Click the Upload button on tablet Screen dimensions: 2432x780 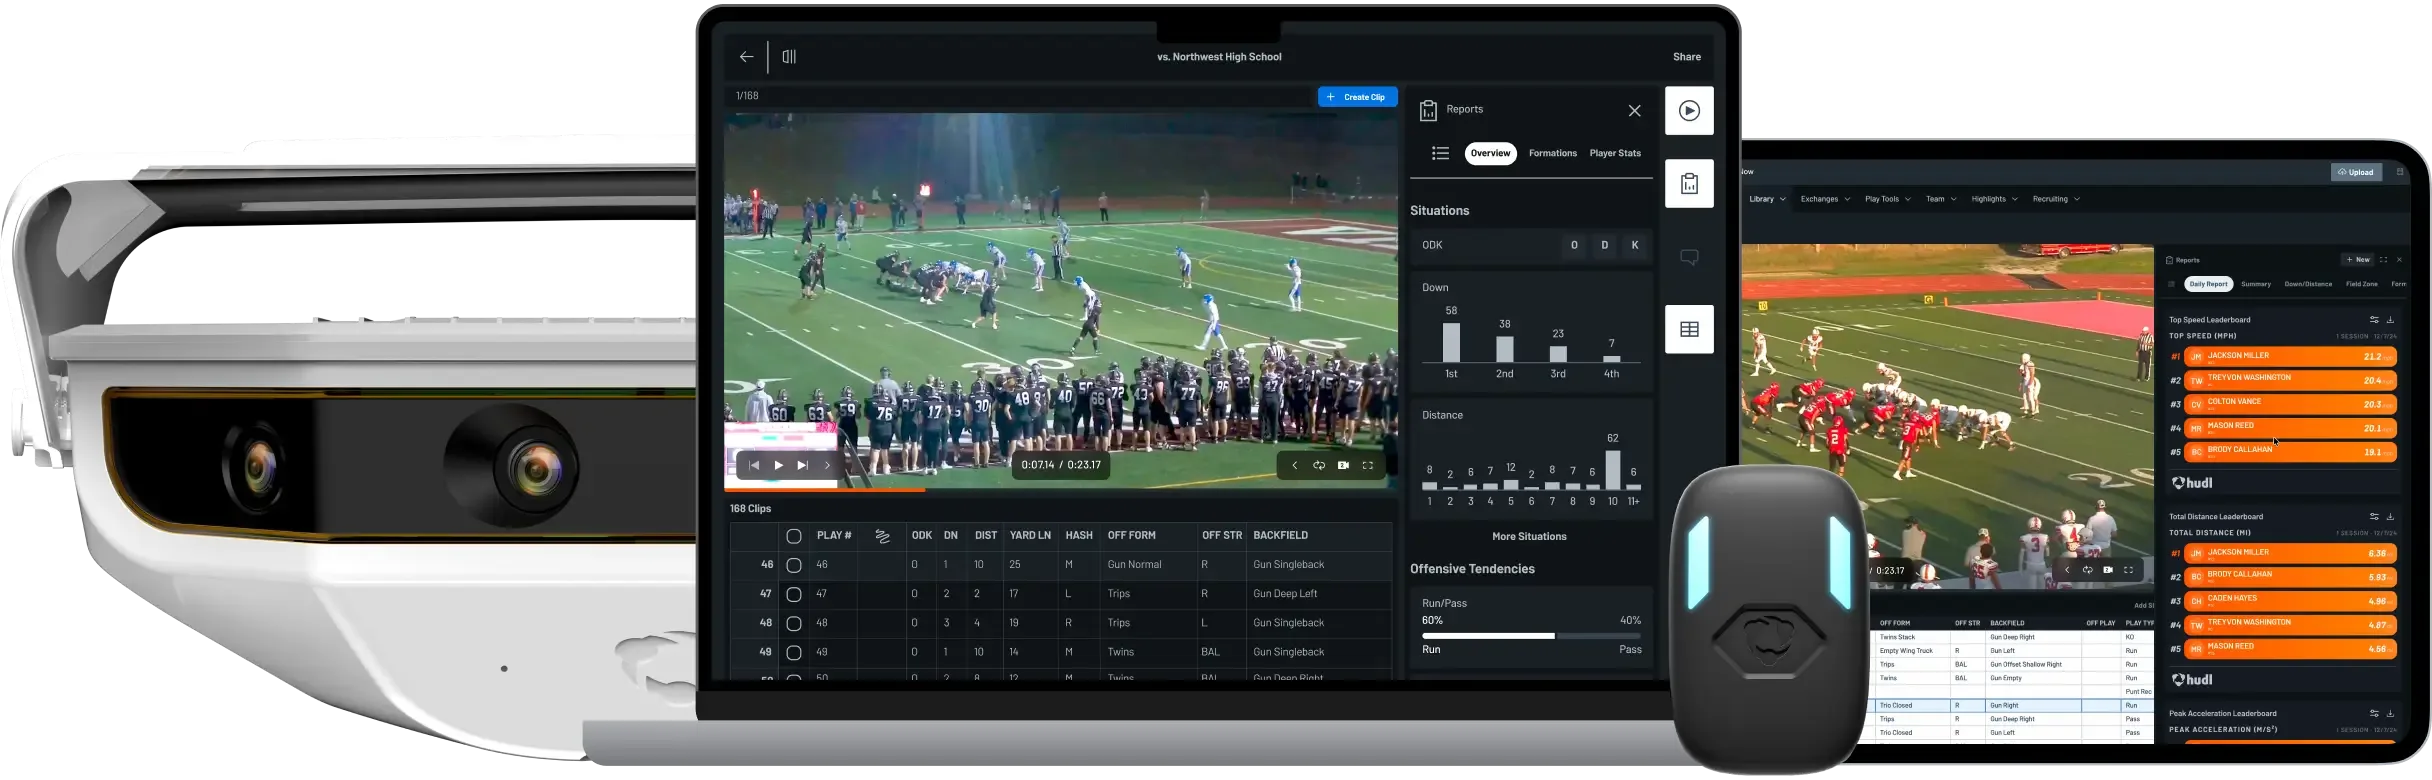(2356, 172)
